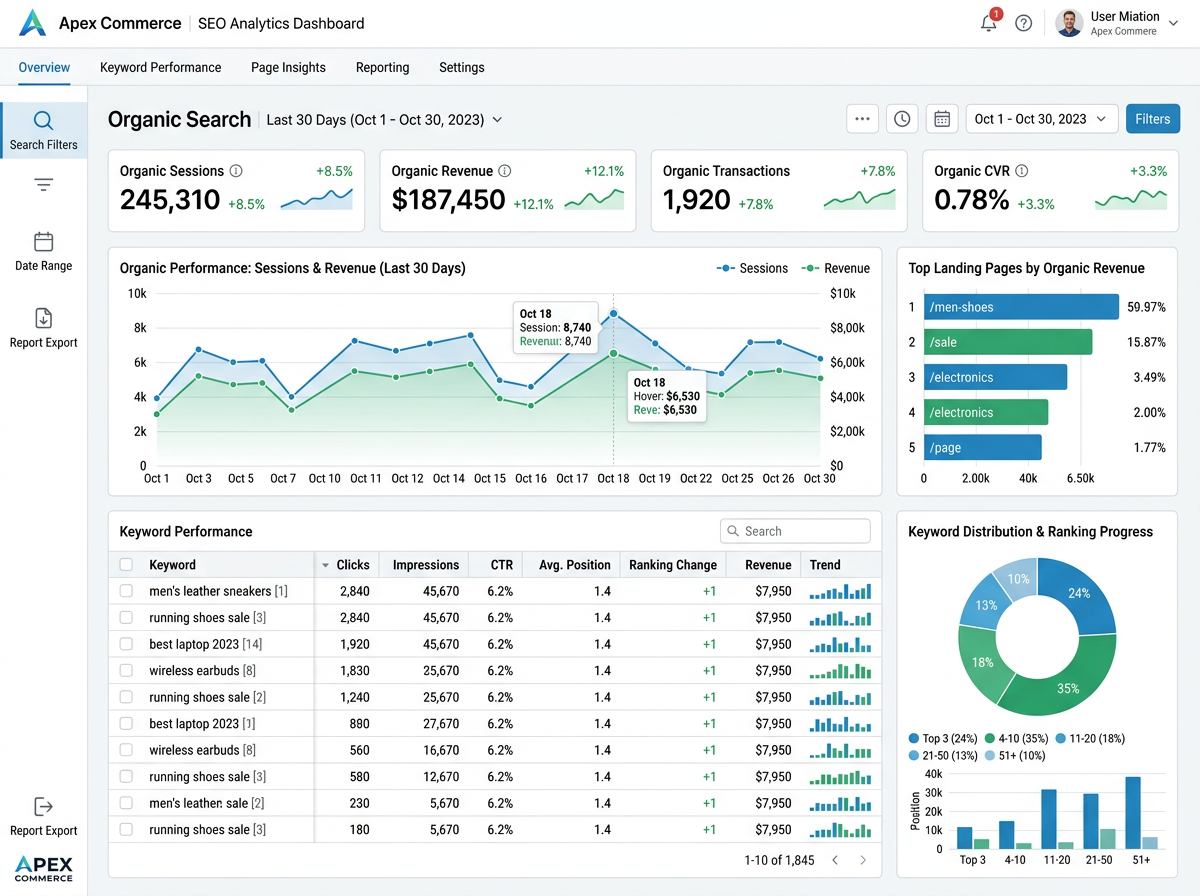
Task: Click the blue Filters button
Action: click(x=1152, y=119)
